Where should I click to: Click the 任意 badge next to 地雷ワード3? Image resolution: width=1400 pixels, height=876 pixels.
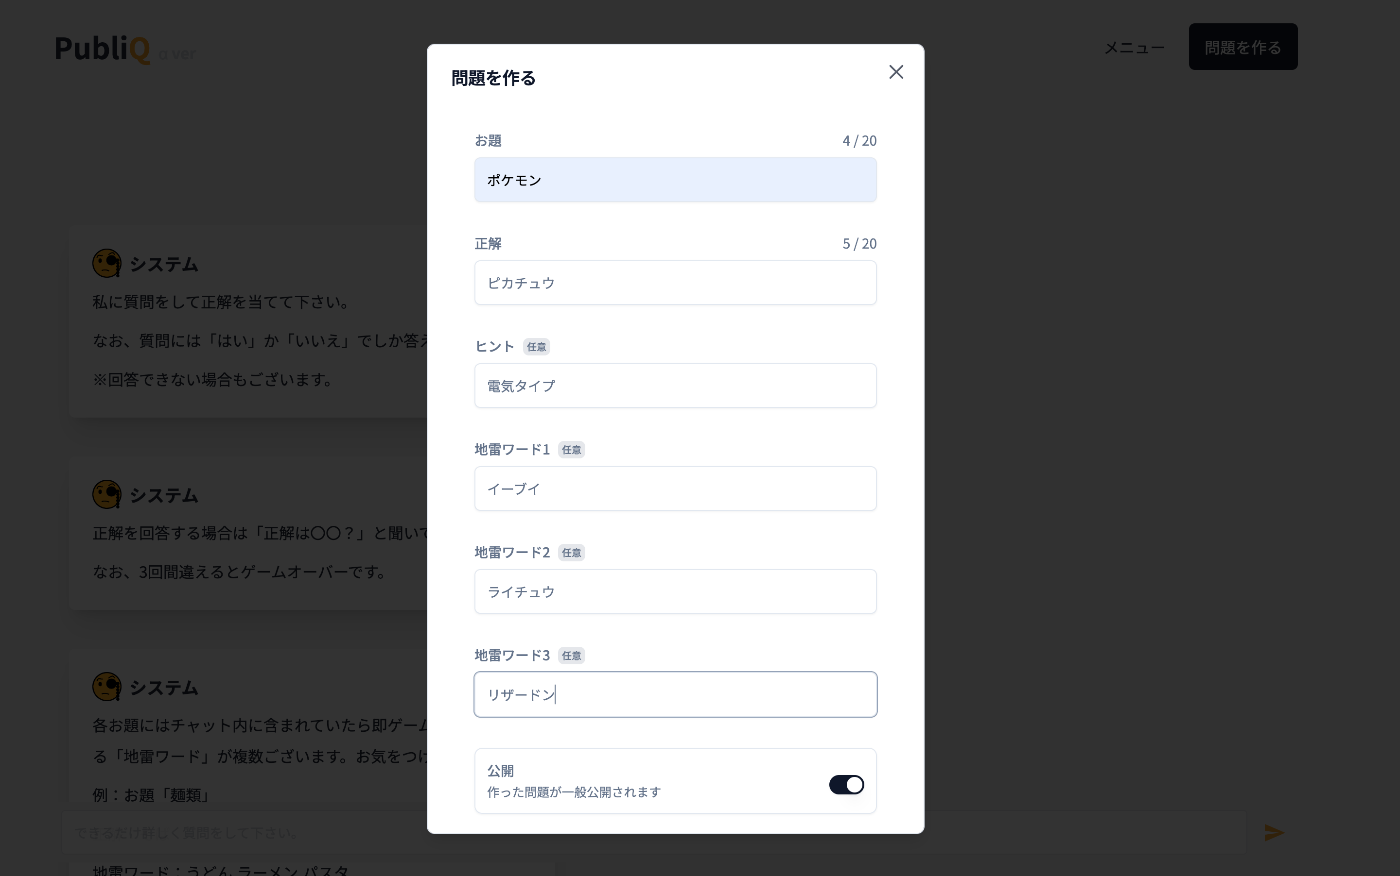pos(571,656)
